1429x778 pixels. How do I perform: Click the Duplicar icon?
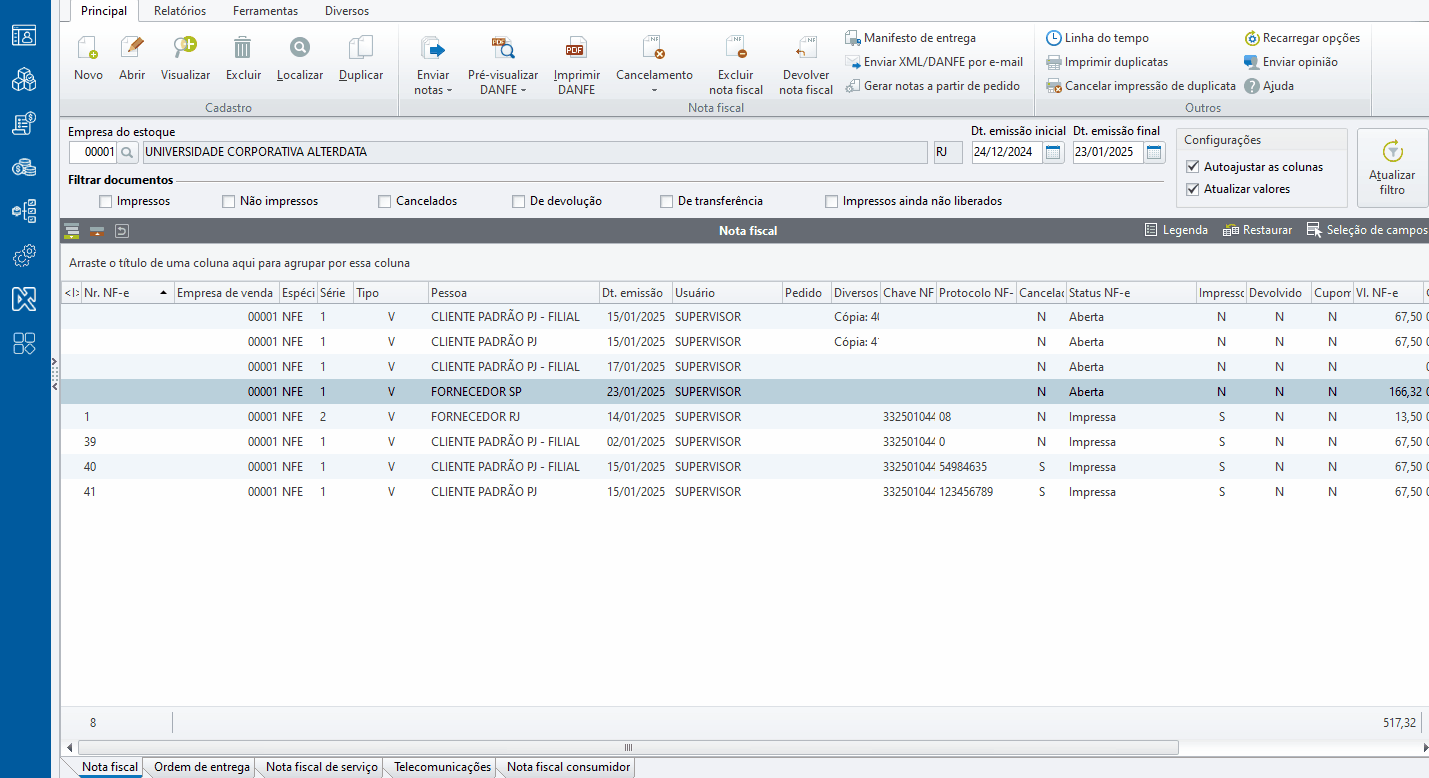[x=361, y=49]
